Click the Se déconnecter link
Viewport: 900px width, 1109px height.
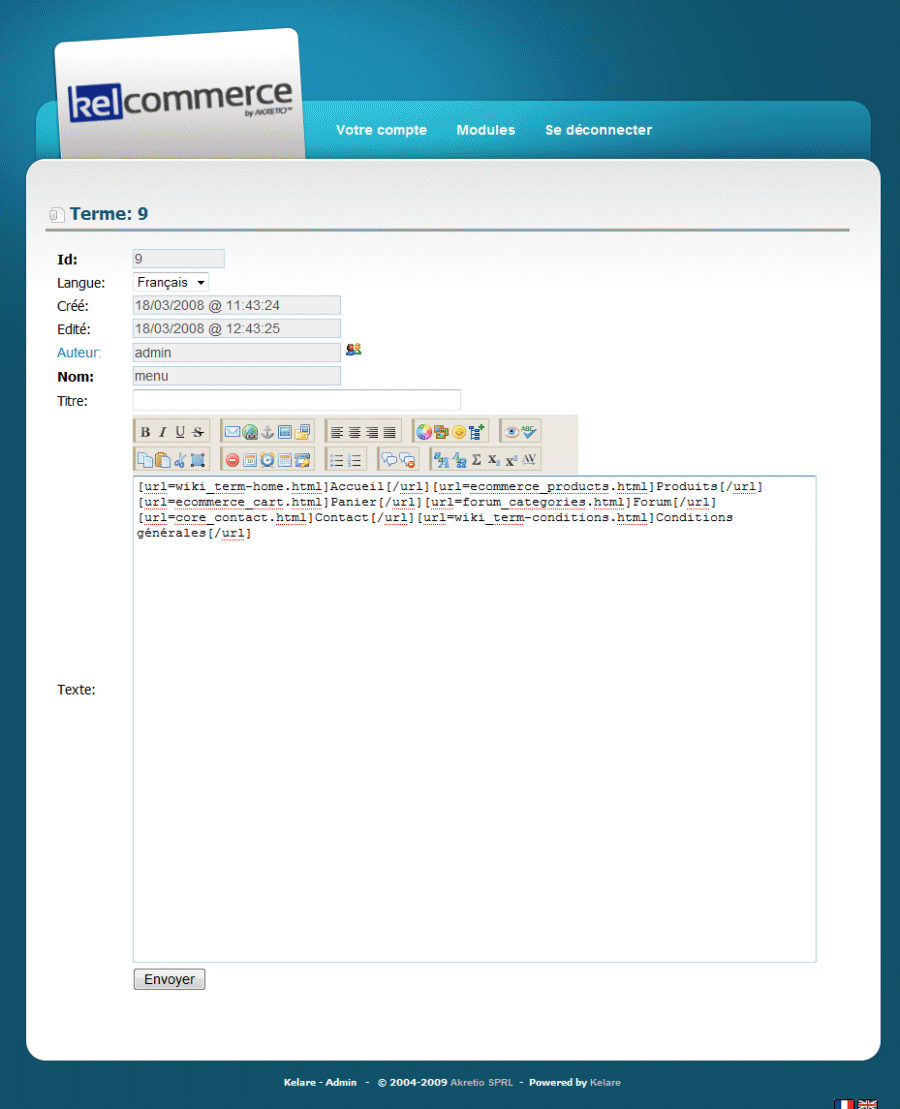(x=598, y=130)
